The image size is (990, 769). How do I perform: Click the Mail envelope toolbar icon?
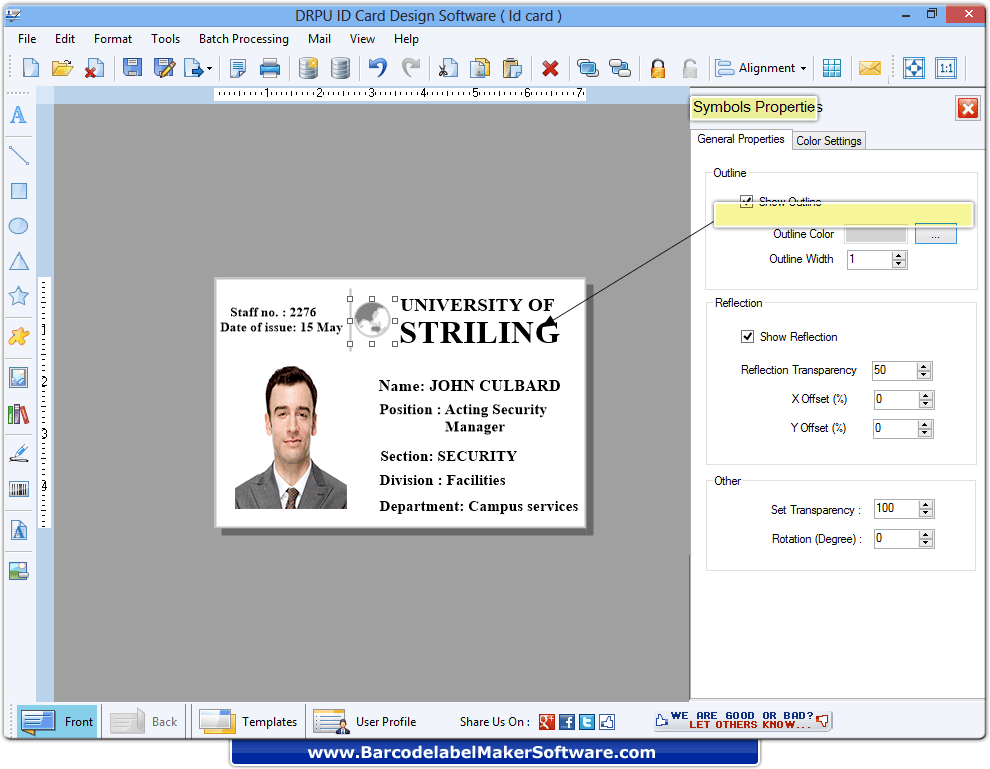pyautogui.click(x=869, y=68)
